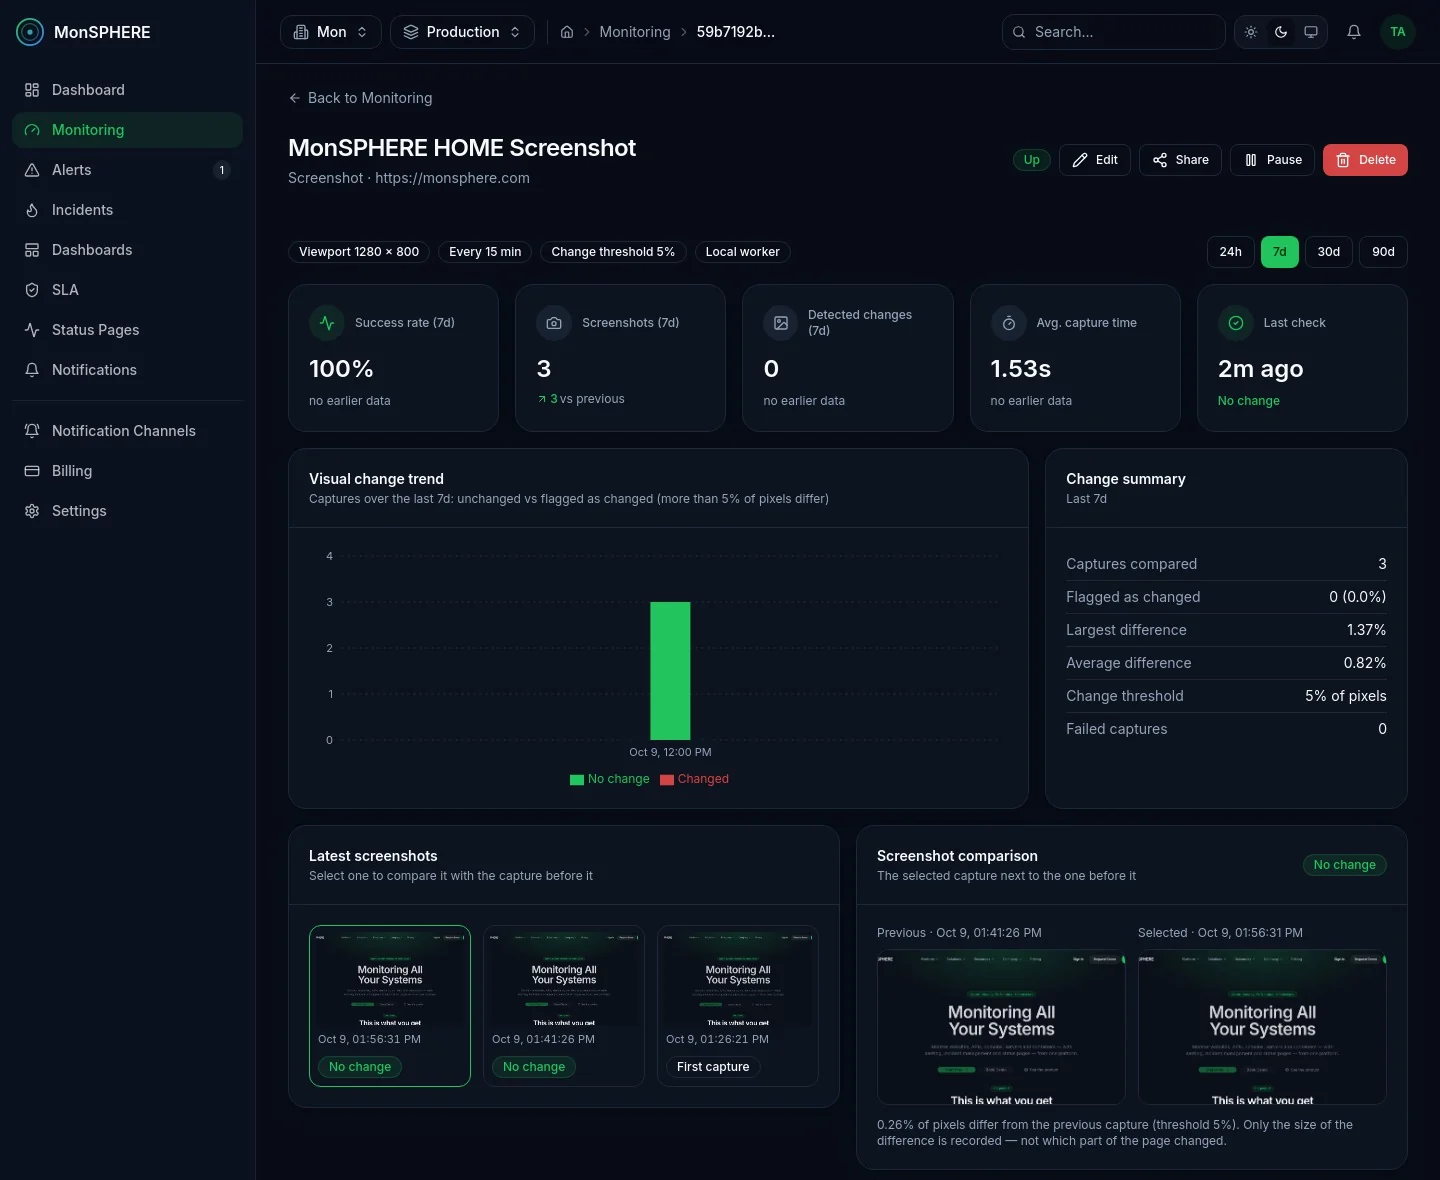The width and height of the screenshot is (1440, 1180).
Task: Open Status Pages in sidebar
Action: (127, 330)
